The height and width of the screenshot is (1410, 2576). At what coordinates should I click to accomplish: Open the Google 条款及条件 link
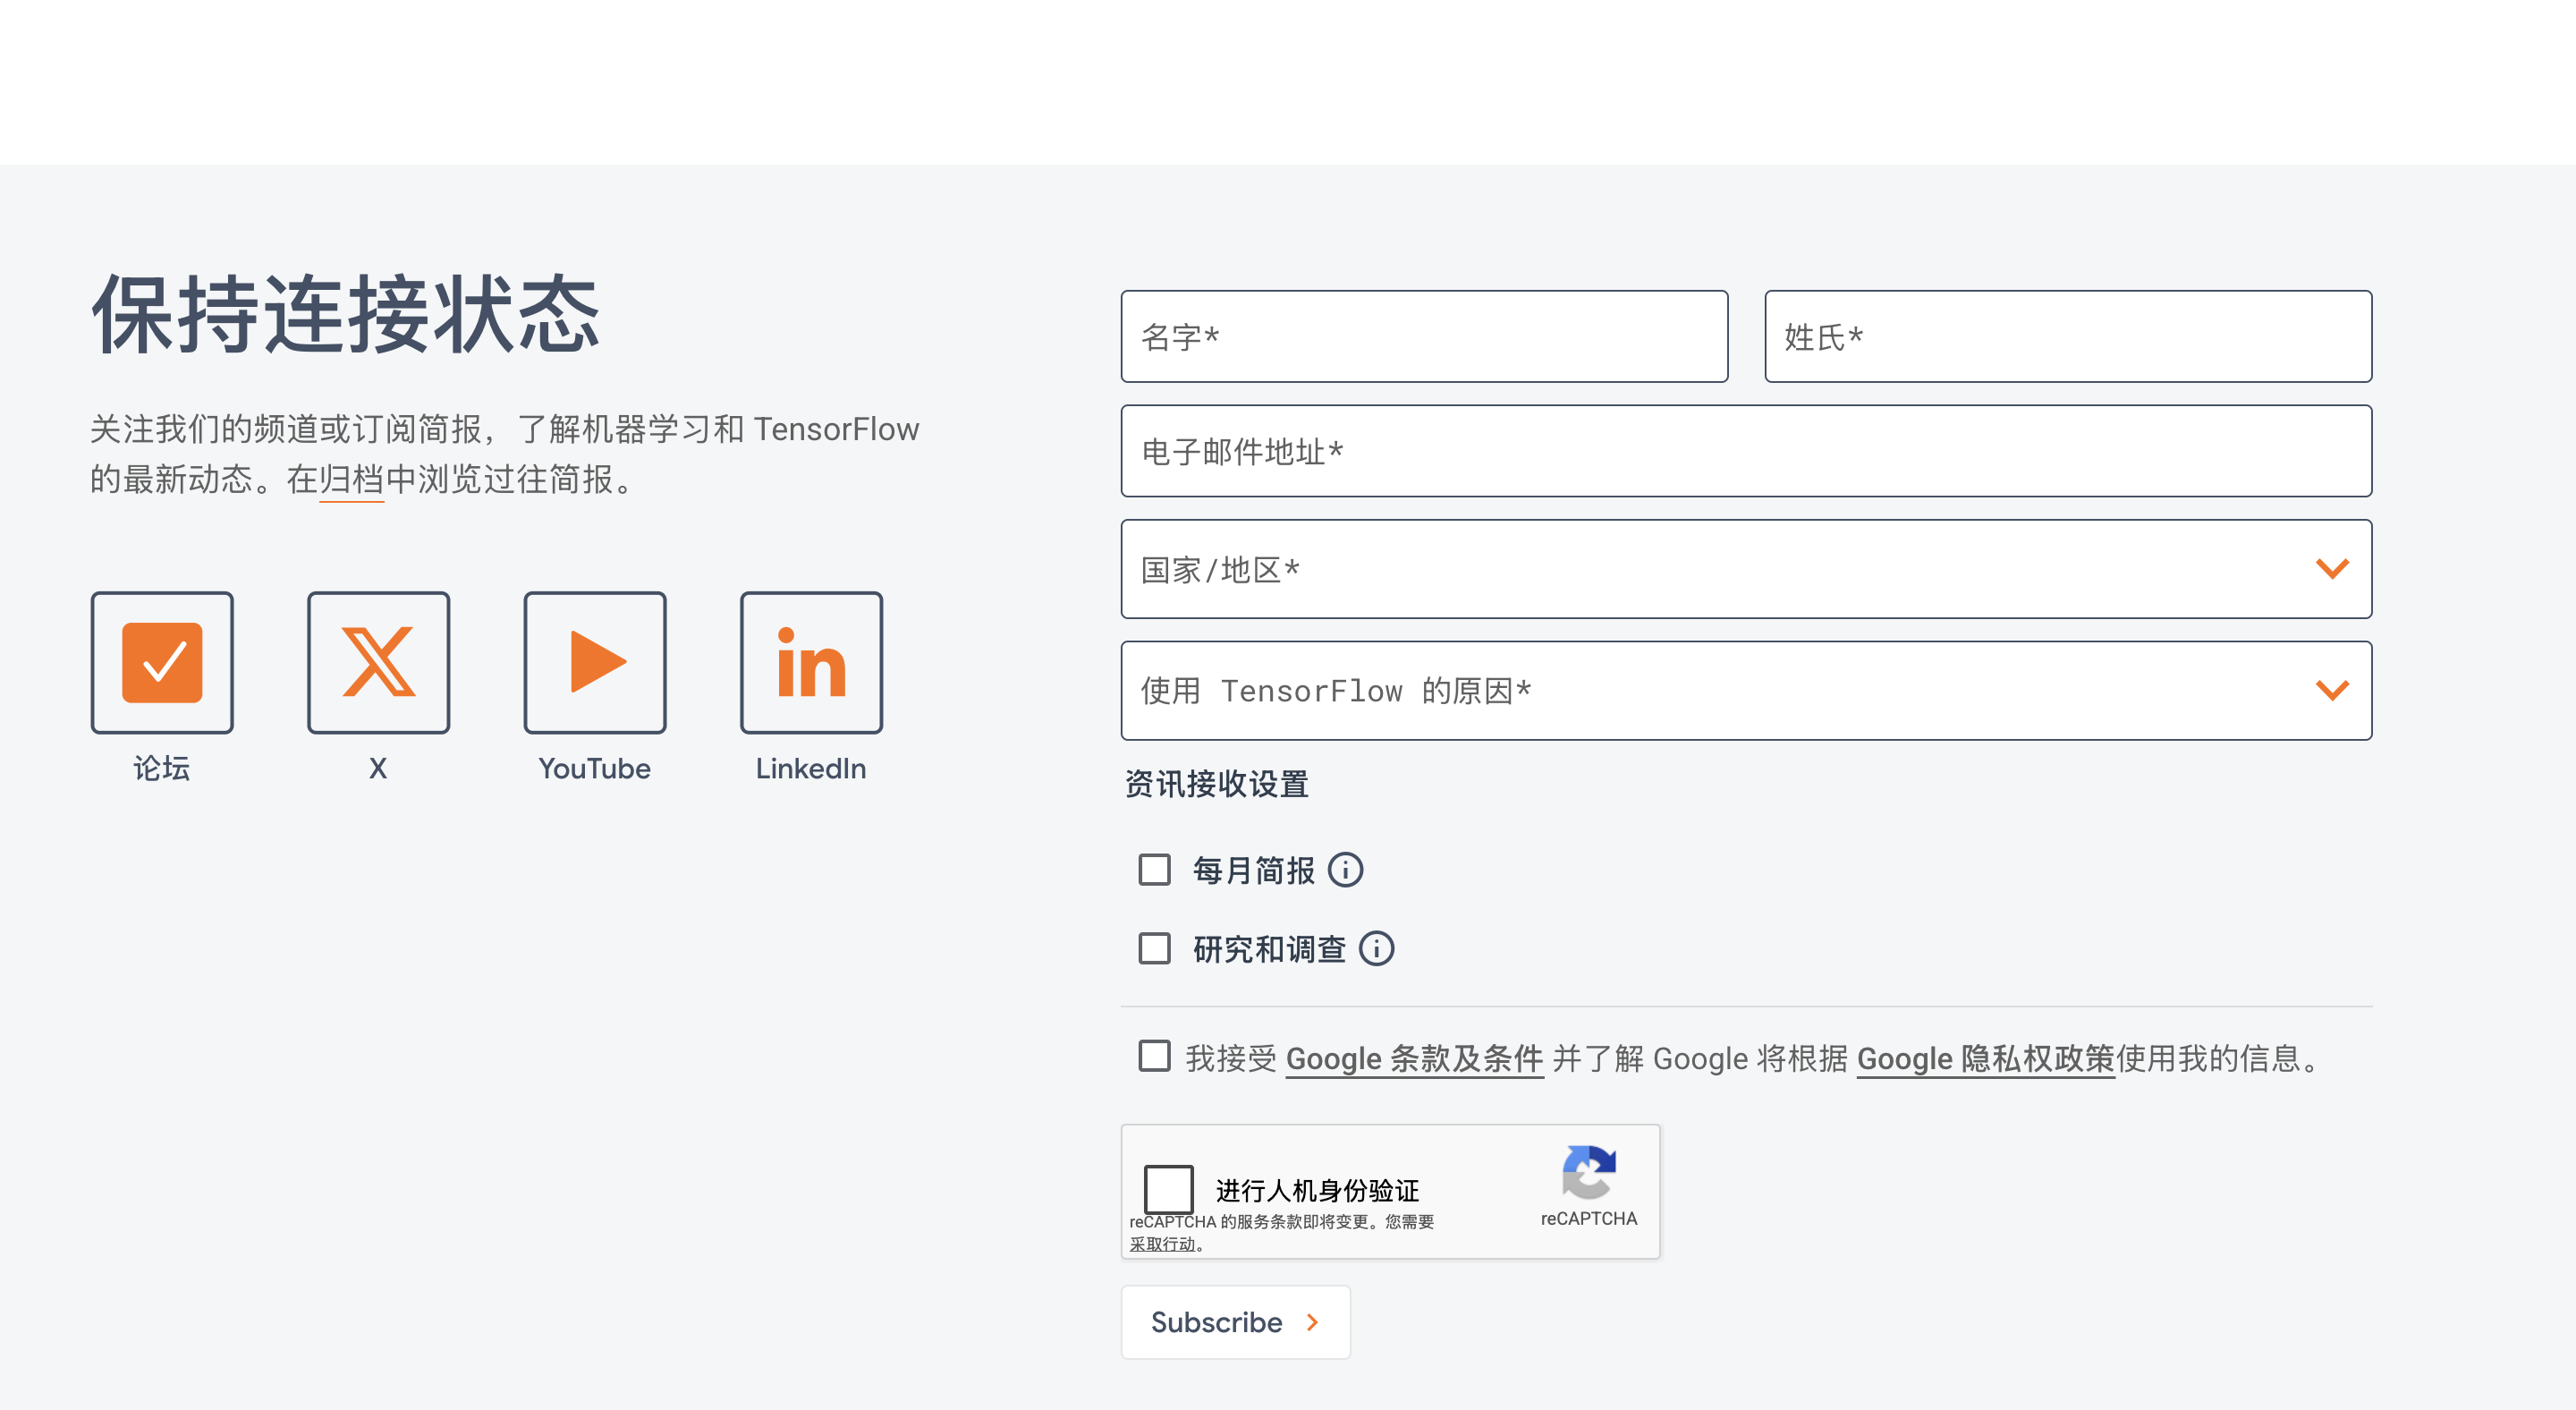pyautogui.click(x=1414, y=1058)
